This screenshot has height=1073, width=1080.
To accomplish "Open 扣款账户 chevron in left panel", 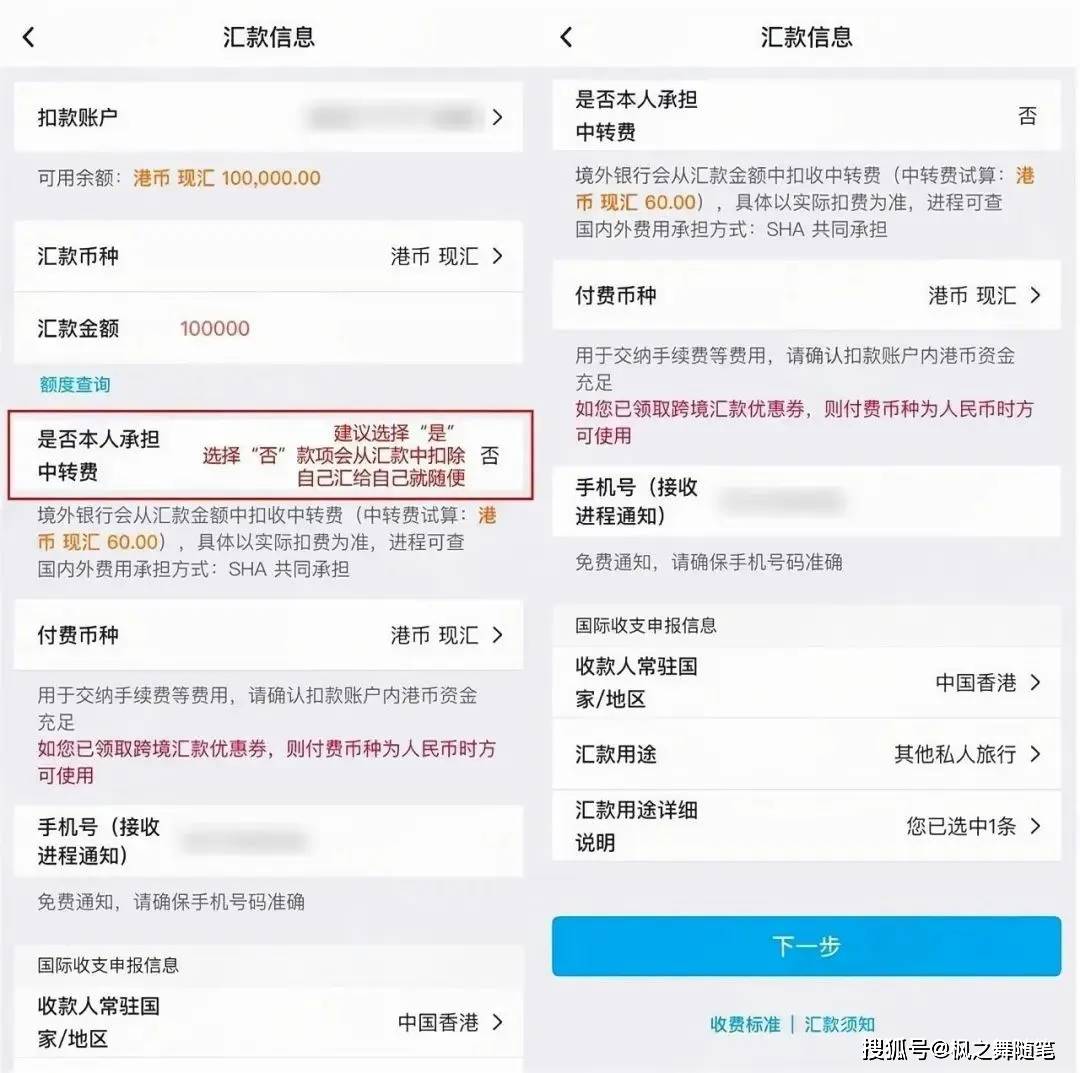I will (x=498, y=118).
